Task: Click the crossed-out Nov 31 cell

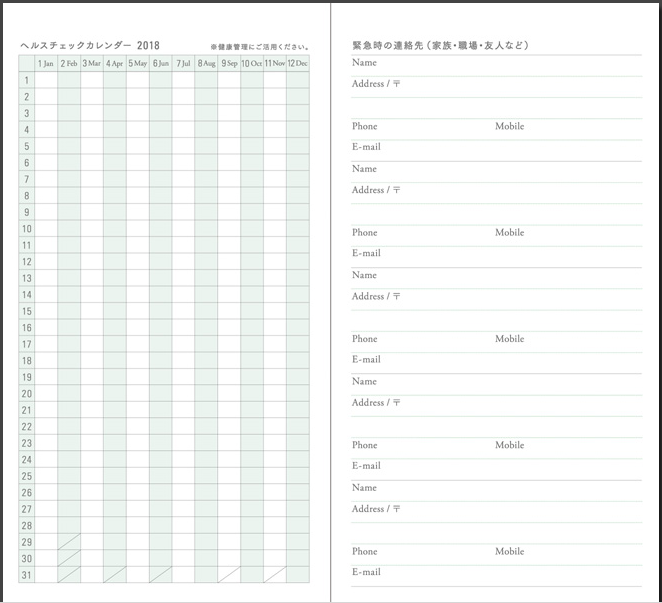Action: point(275,575)
